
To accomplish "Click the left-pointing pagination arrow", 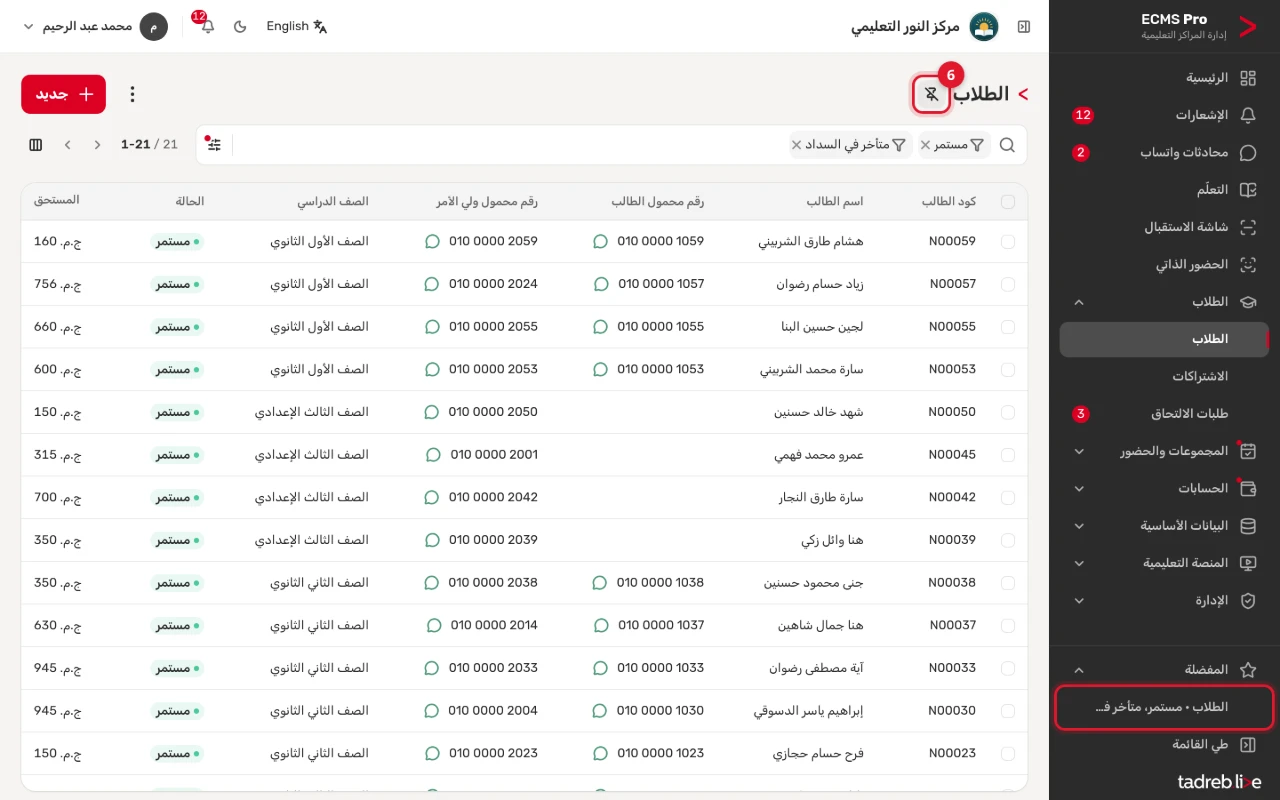I will 68,145.
